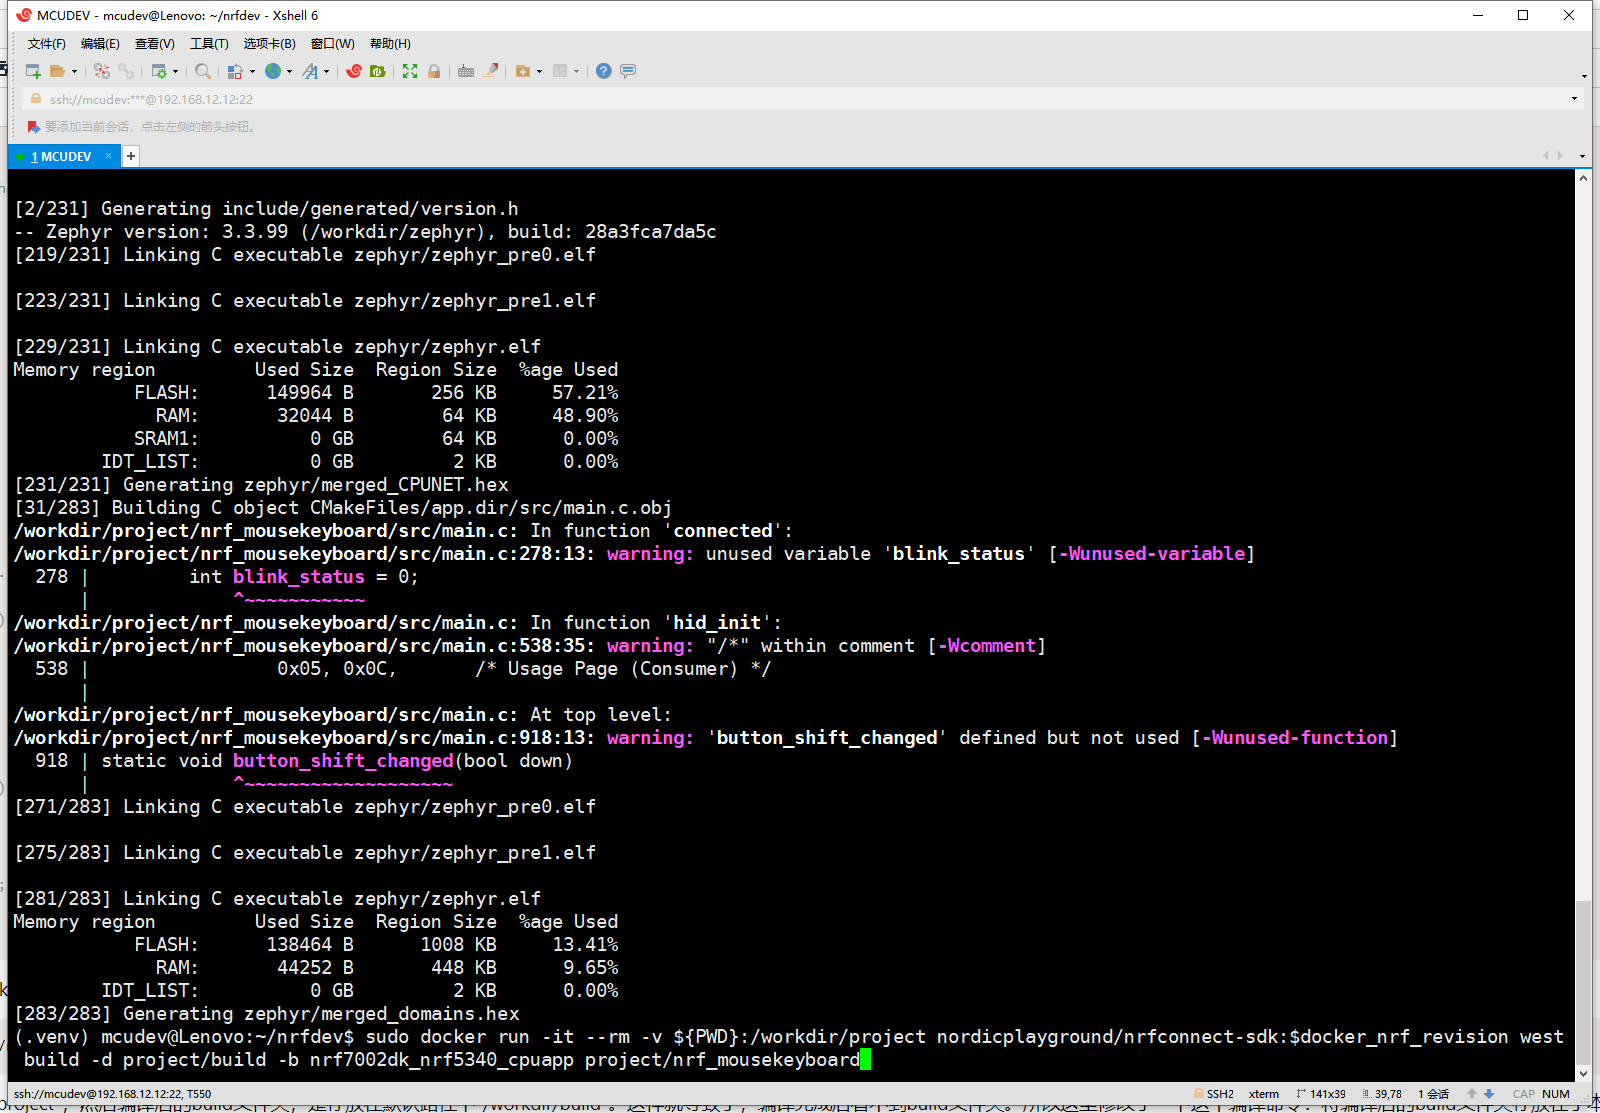Screen dimensions: 1600x1113
Task: Open Help with the question mark icon
Action: click(x=604, y=71)
